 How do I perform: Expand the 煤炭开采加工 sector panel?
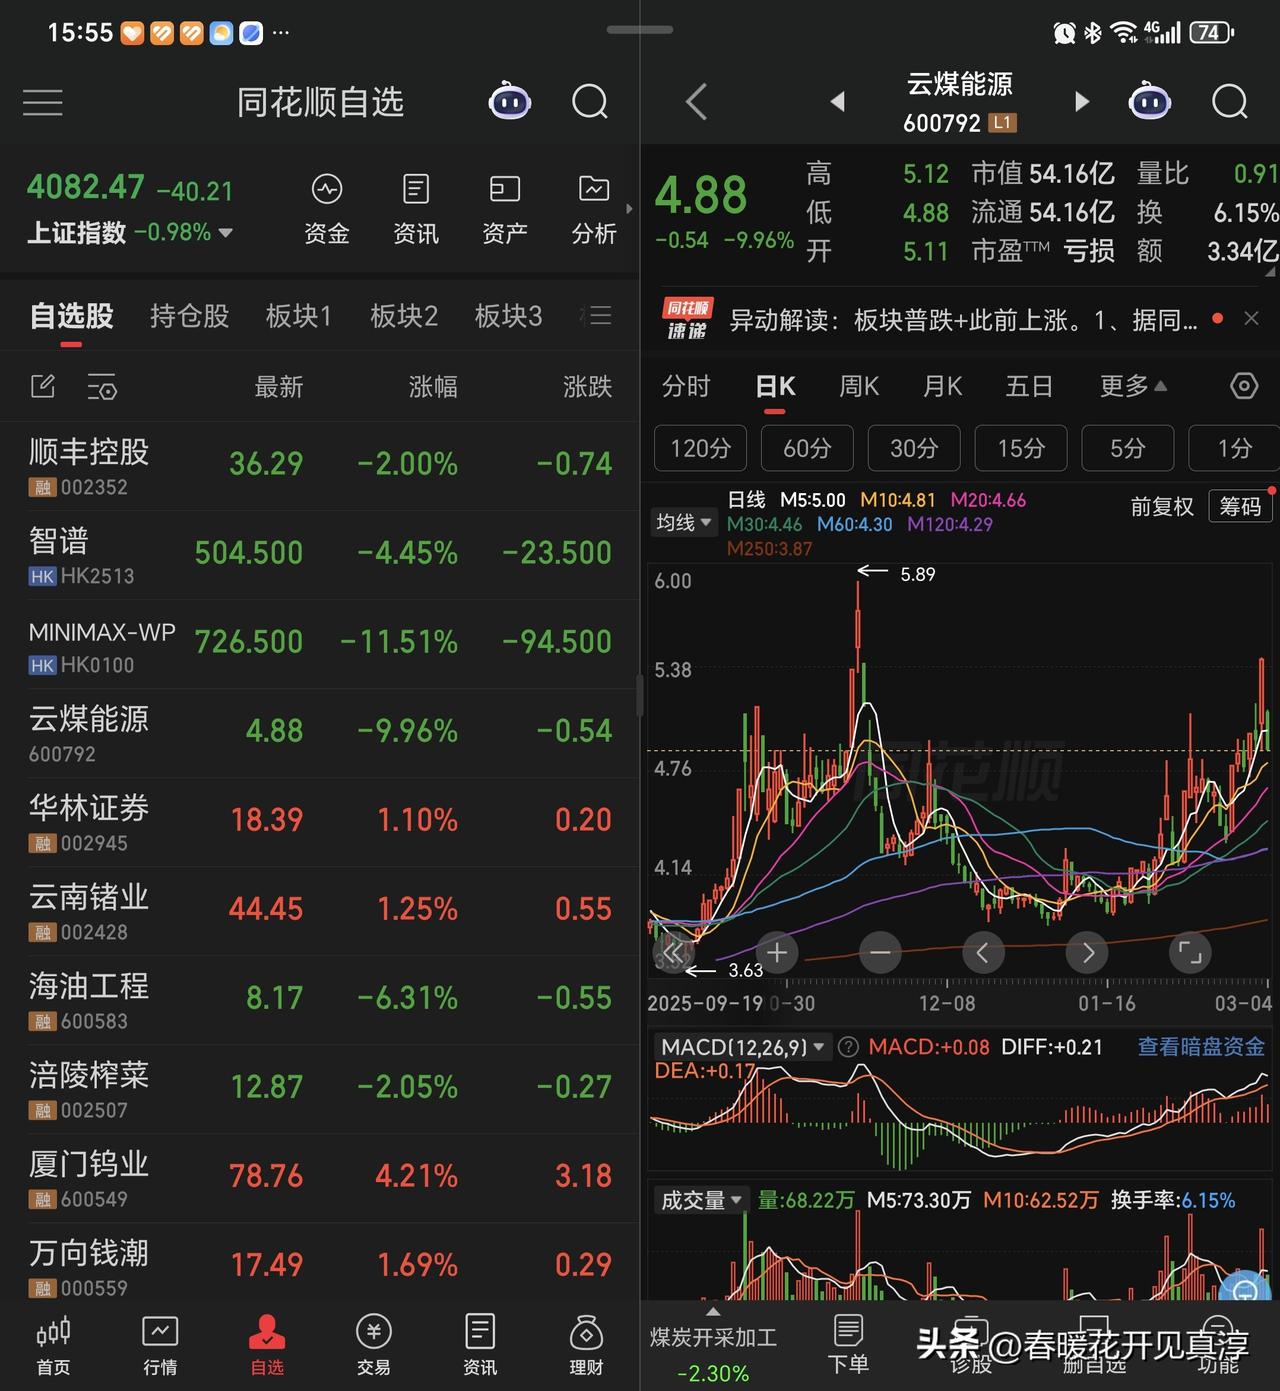point(713,1311)
